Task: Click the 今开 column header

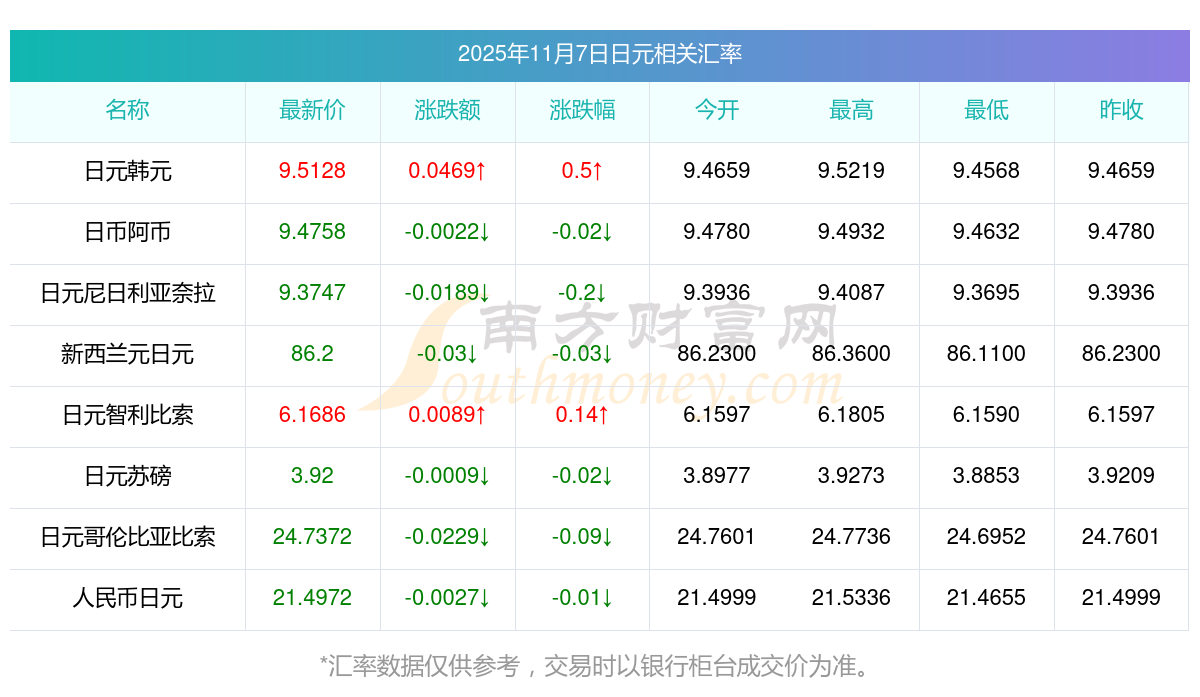Action: 717,110
